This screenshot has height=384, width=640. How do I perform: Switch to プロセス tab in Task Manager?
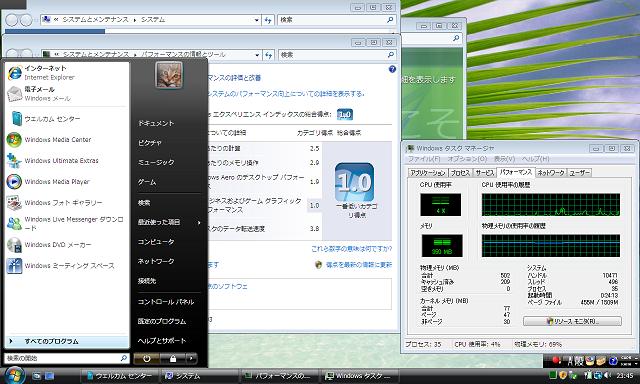(460, 173)
